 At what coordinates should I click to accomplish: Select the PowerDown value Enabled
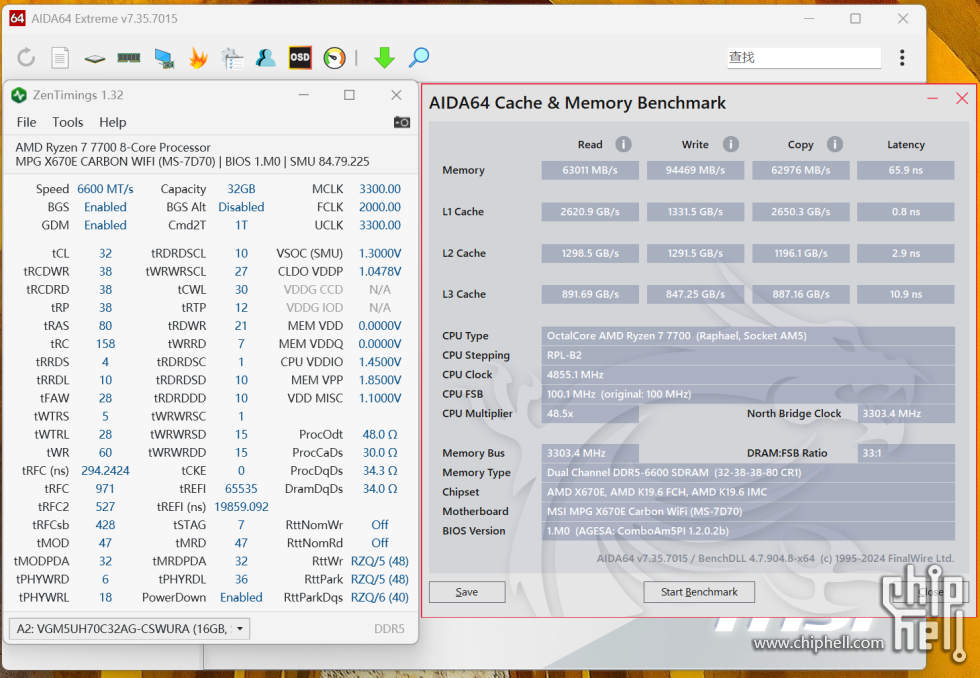(241, 597)
